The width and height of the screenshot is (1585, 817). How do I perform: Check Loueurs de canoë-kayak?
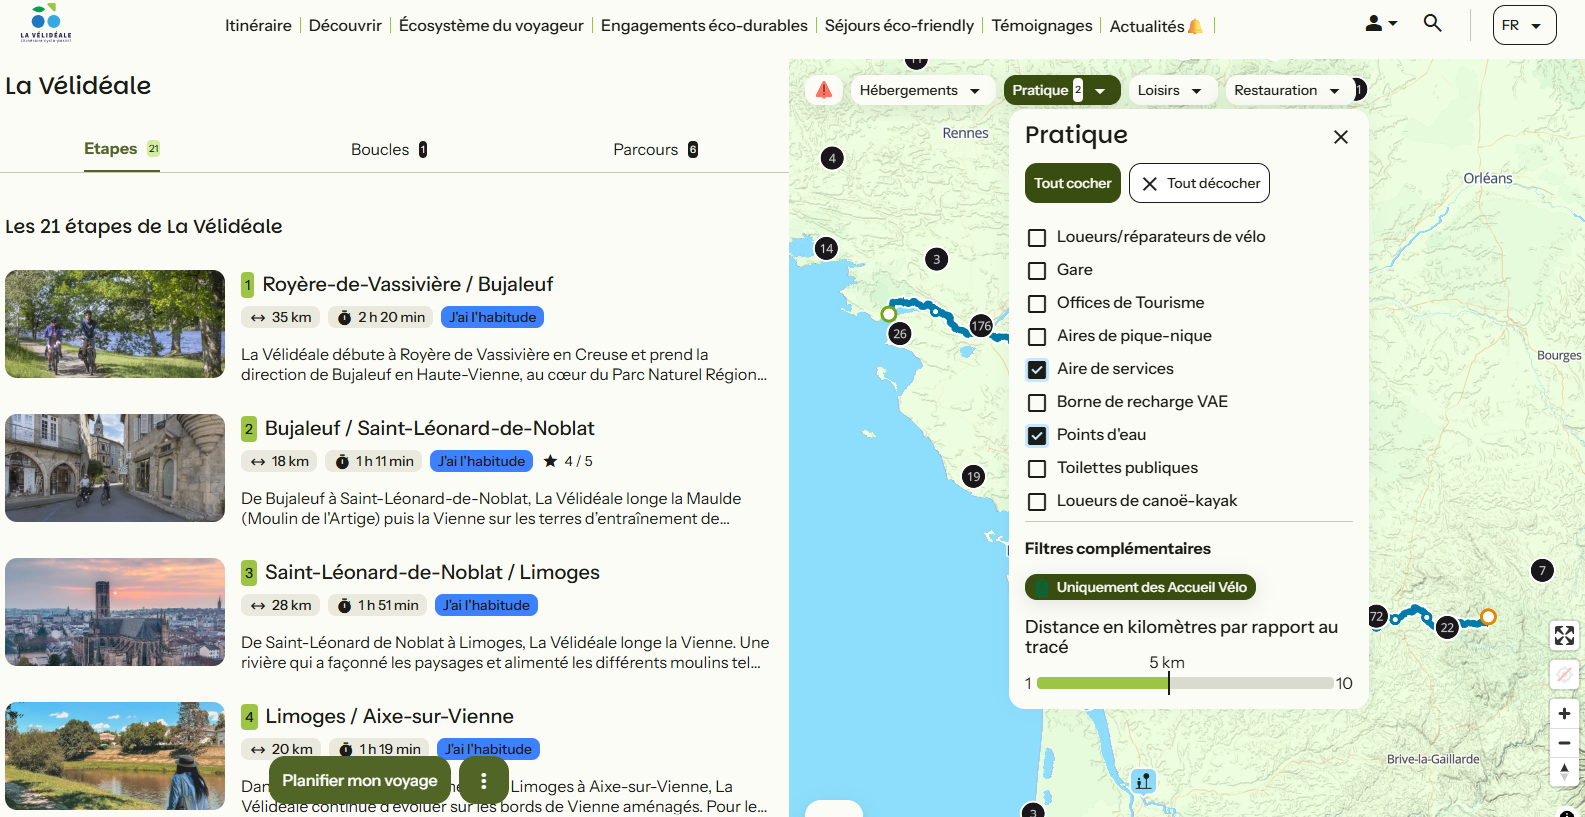click(x=1037, y=502)
